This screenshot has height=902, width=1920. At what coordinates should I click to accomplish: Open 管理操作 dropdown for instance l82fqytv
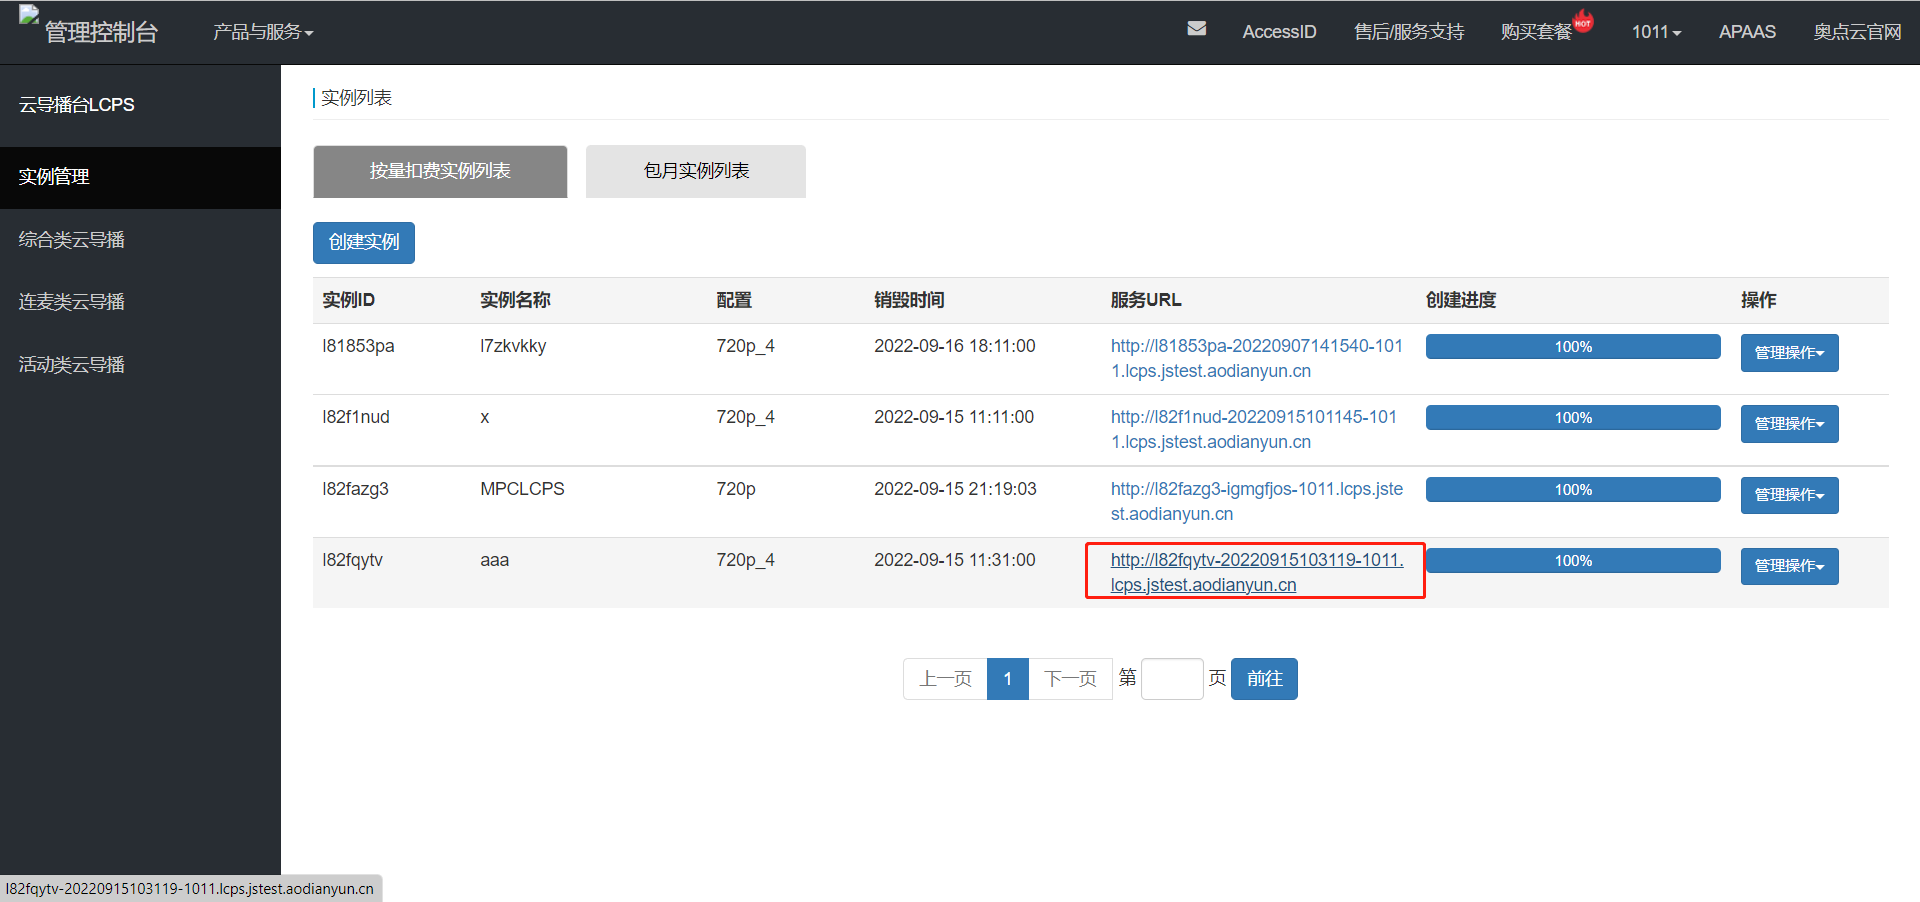[x=1788, y=566]
